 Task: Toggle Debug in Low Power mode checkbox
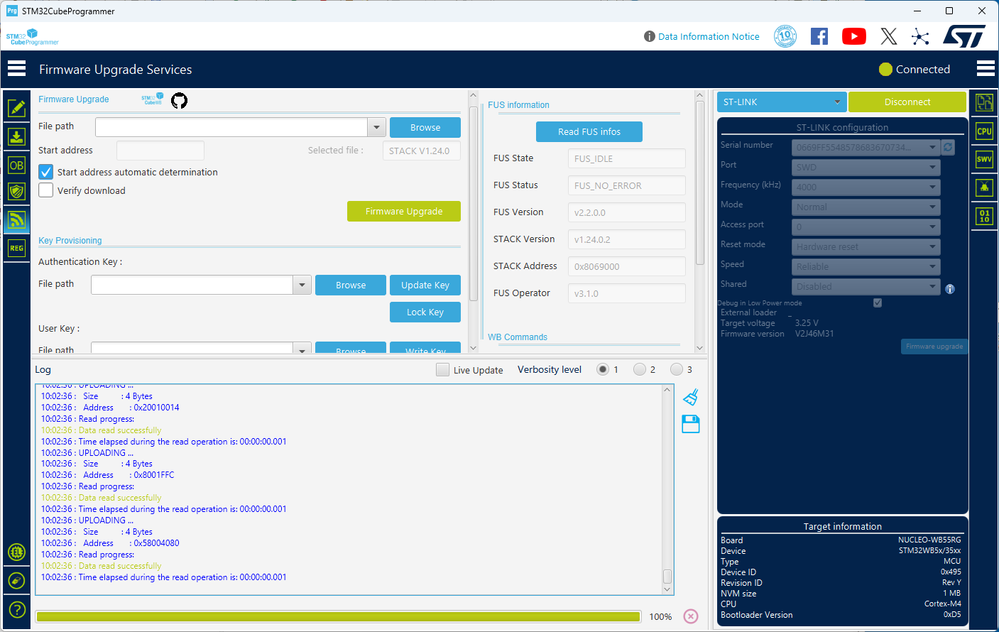pos(877,303)
